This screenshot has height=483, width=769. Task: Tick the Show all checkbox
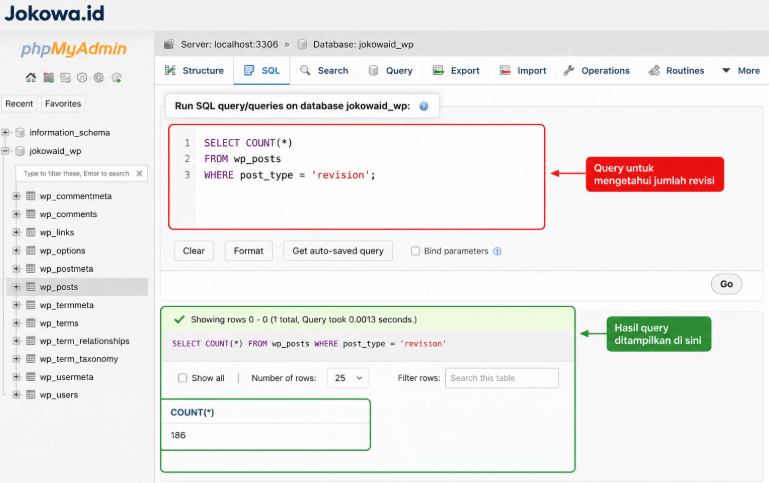click(x=182, y=378)
